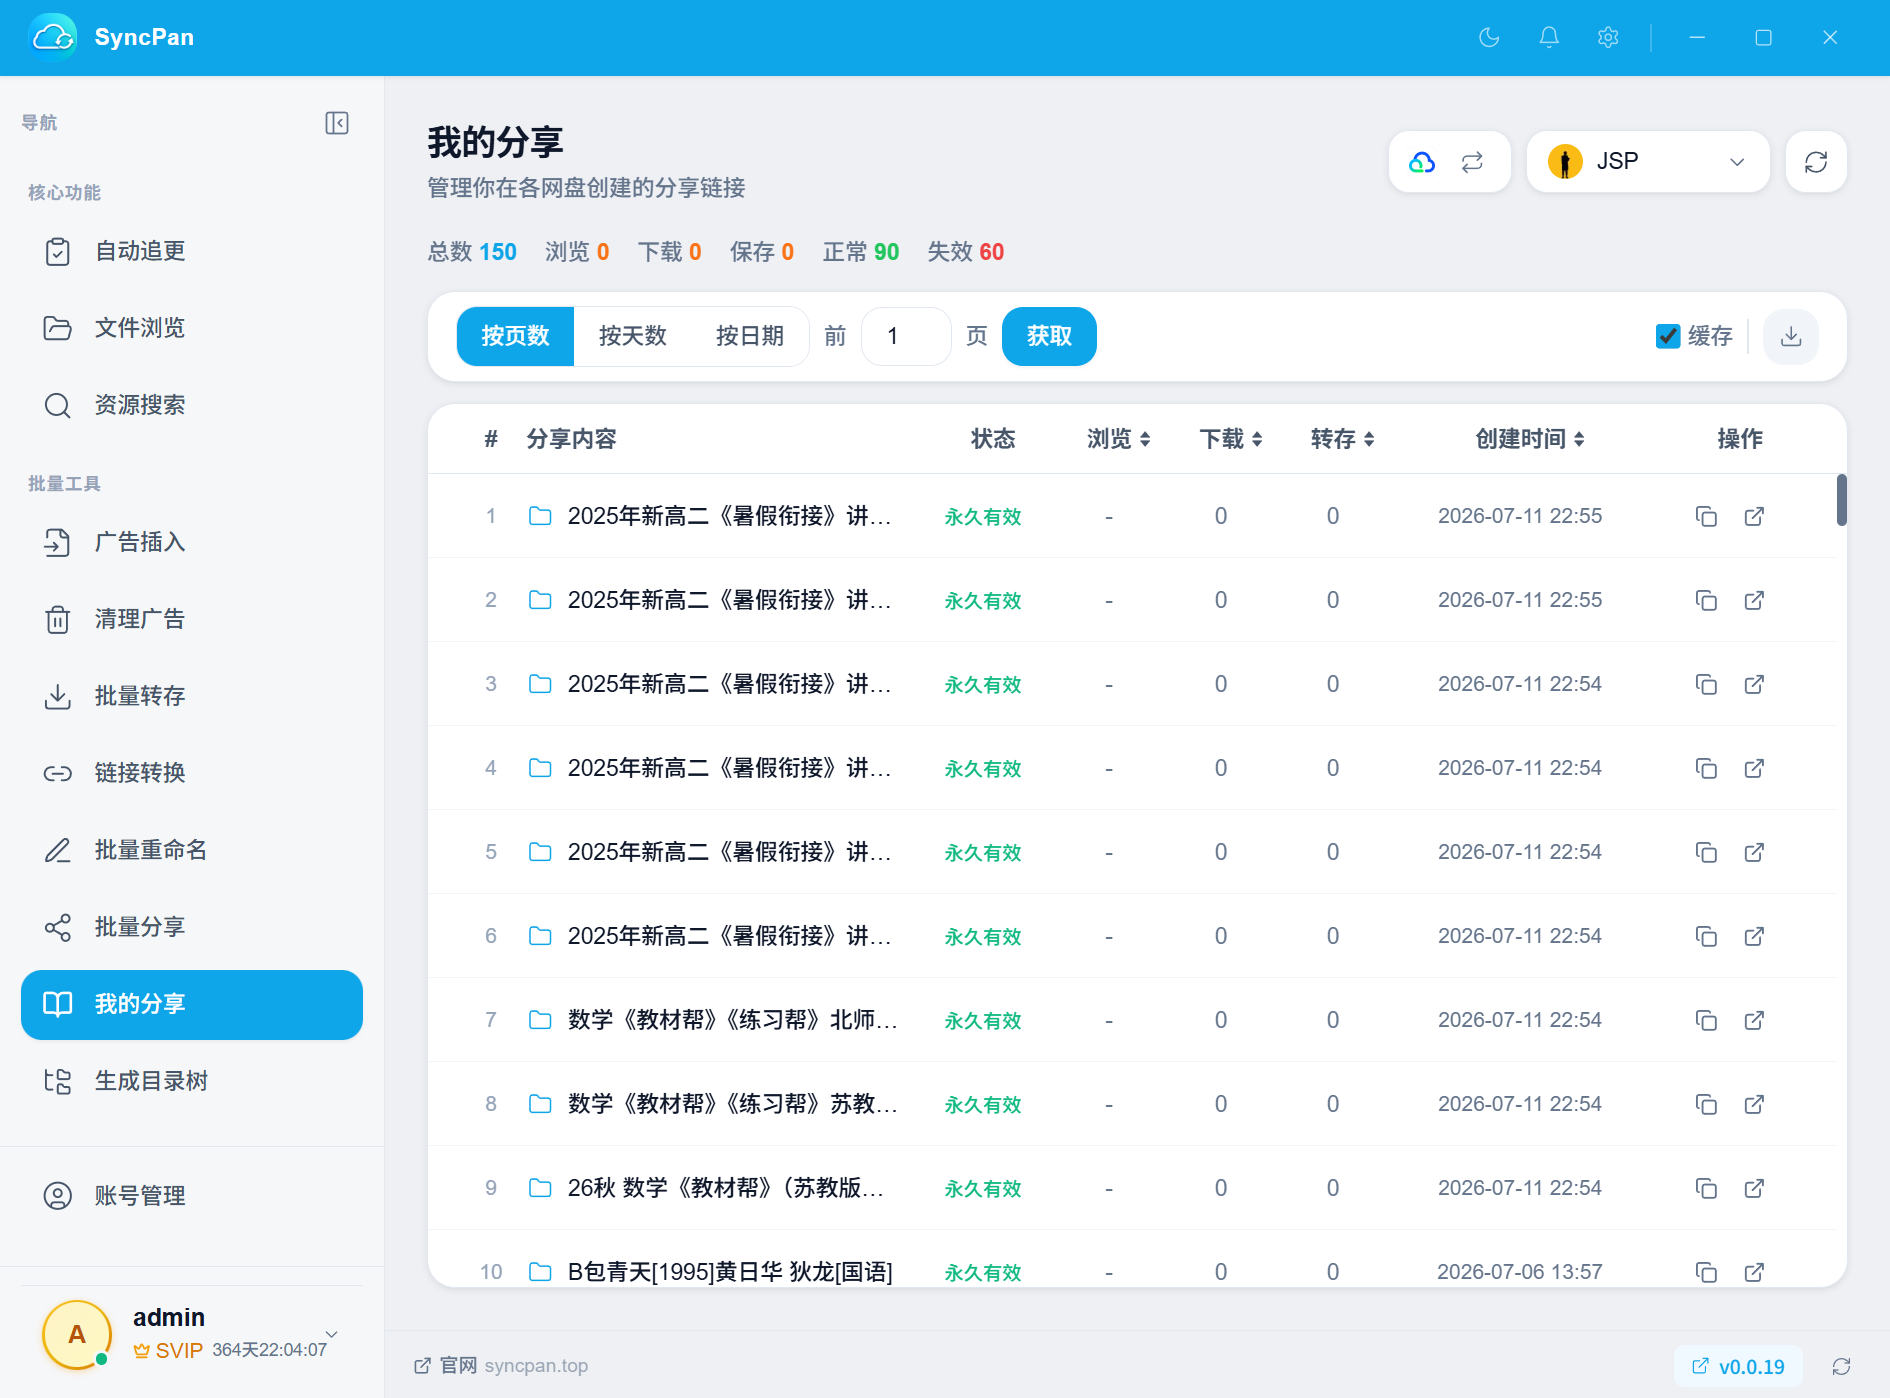Click the cloud drive icon near JSP

(x=1422, y=162)
